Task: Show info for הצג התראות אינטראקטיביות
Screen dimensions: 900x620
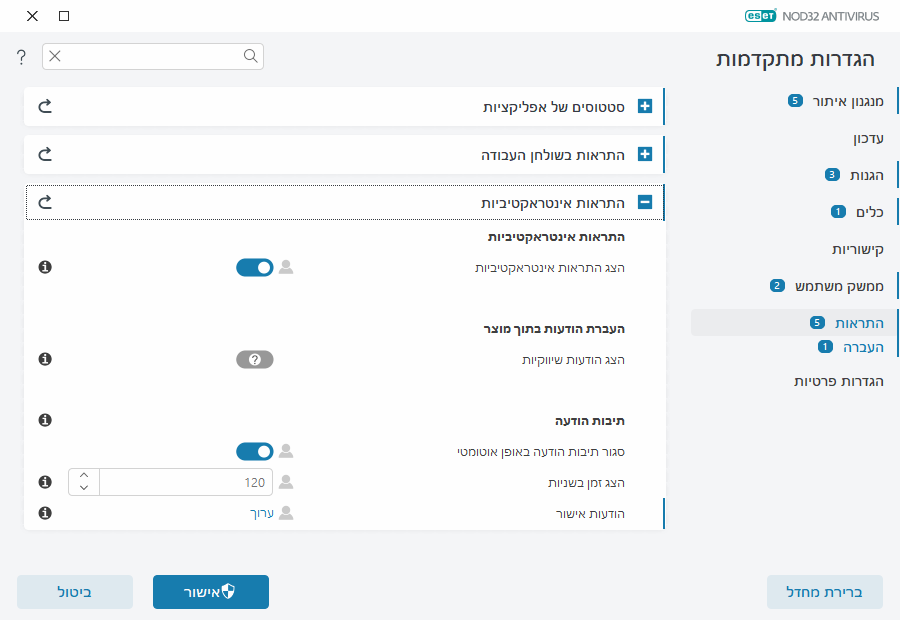Action: coord(45,267)
